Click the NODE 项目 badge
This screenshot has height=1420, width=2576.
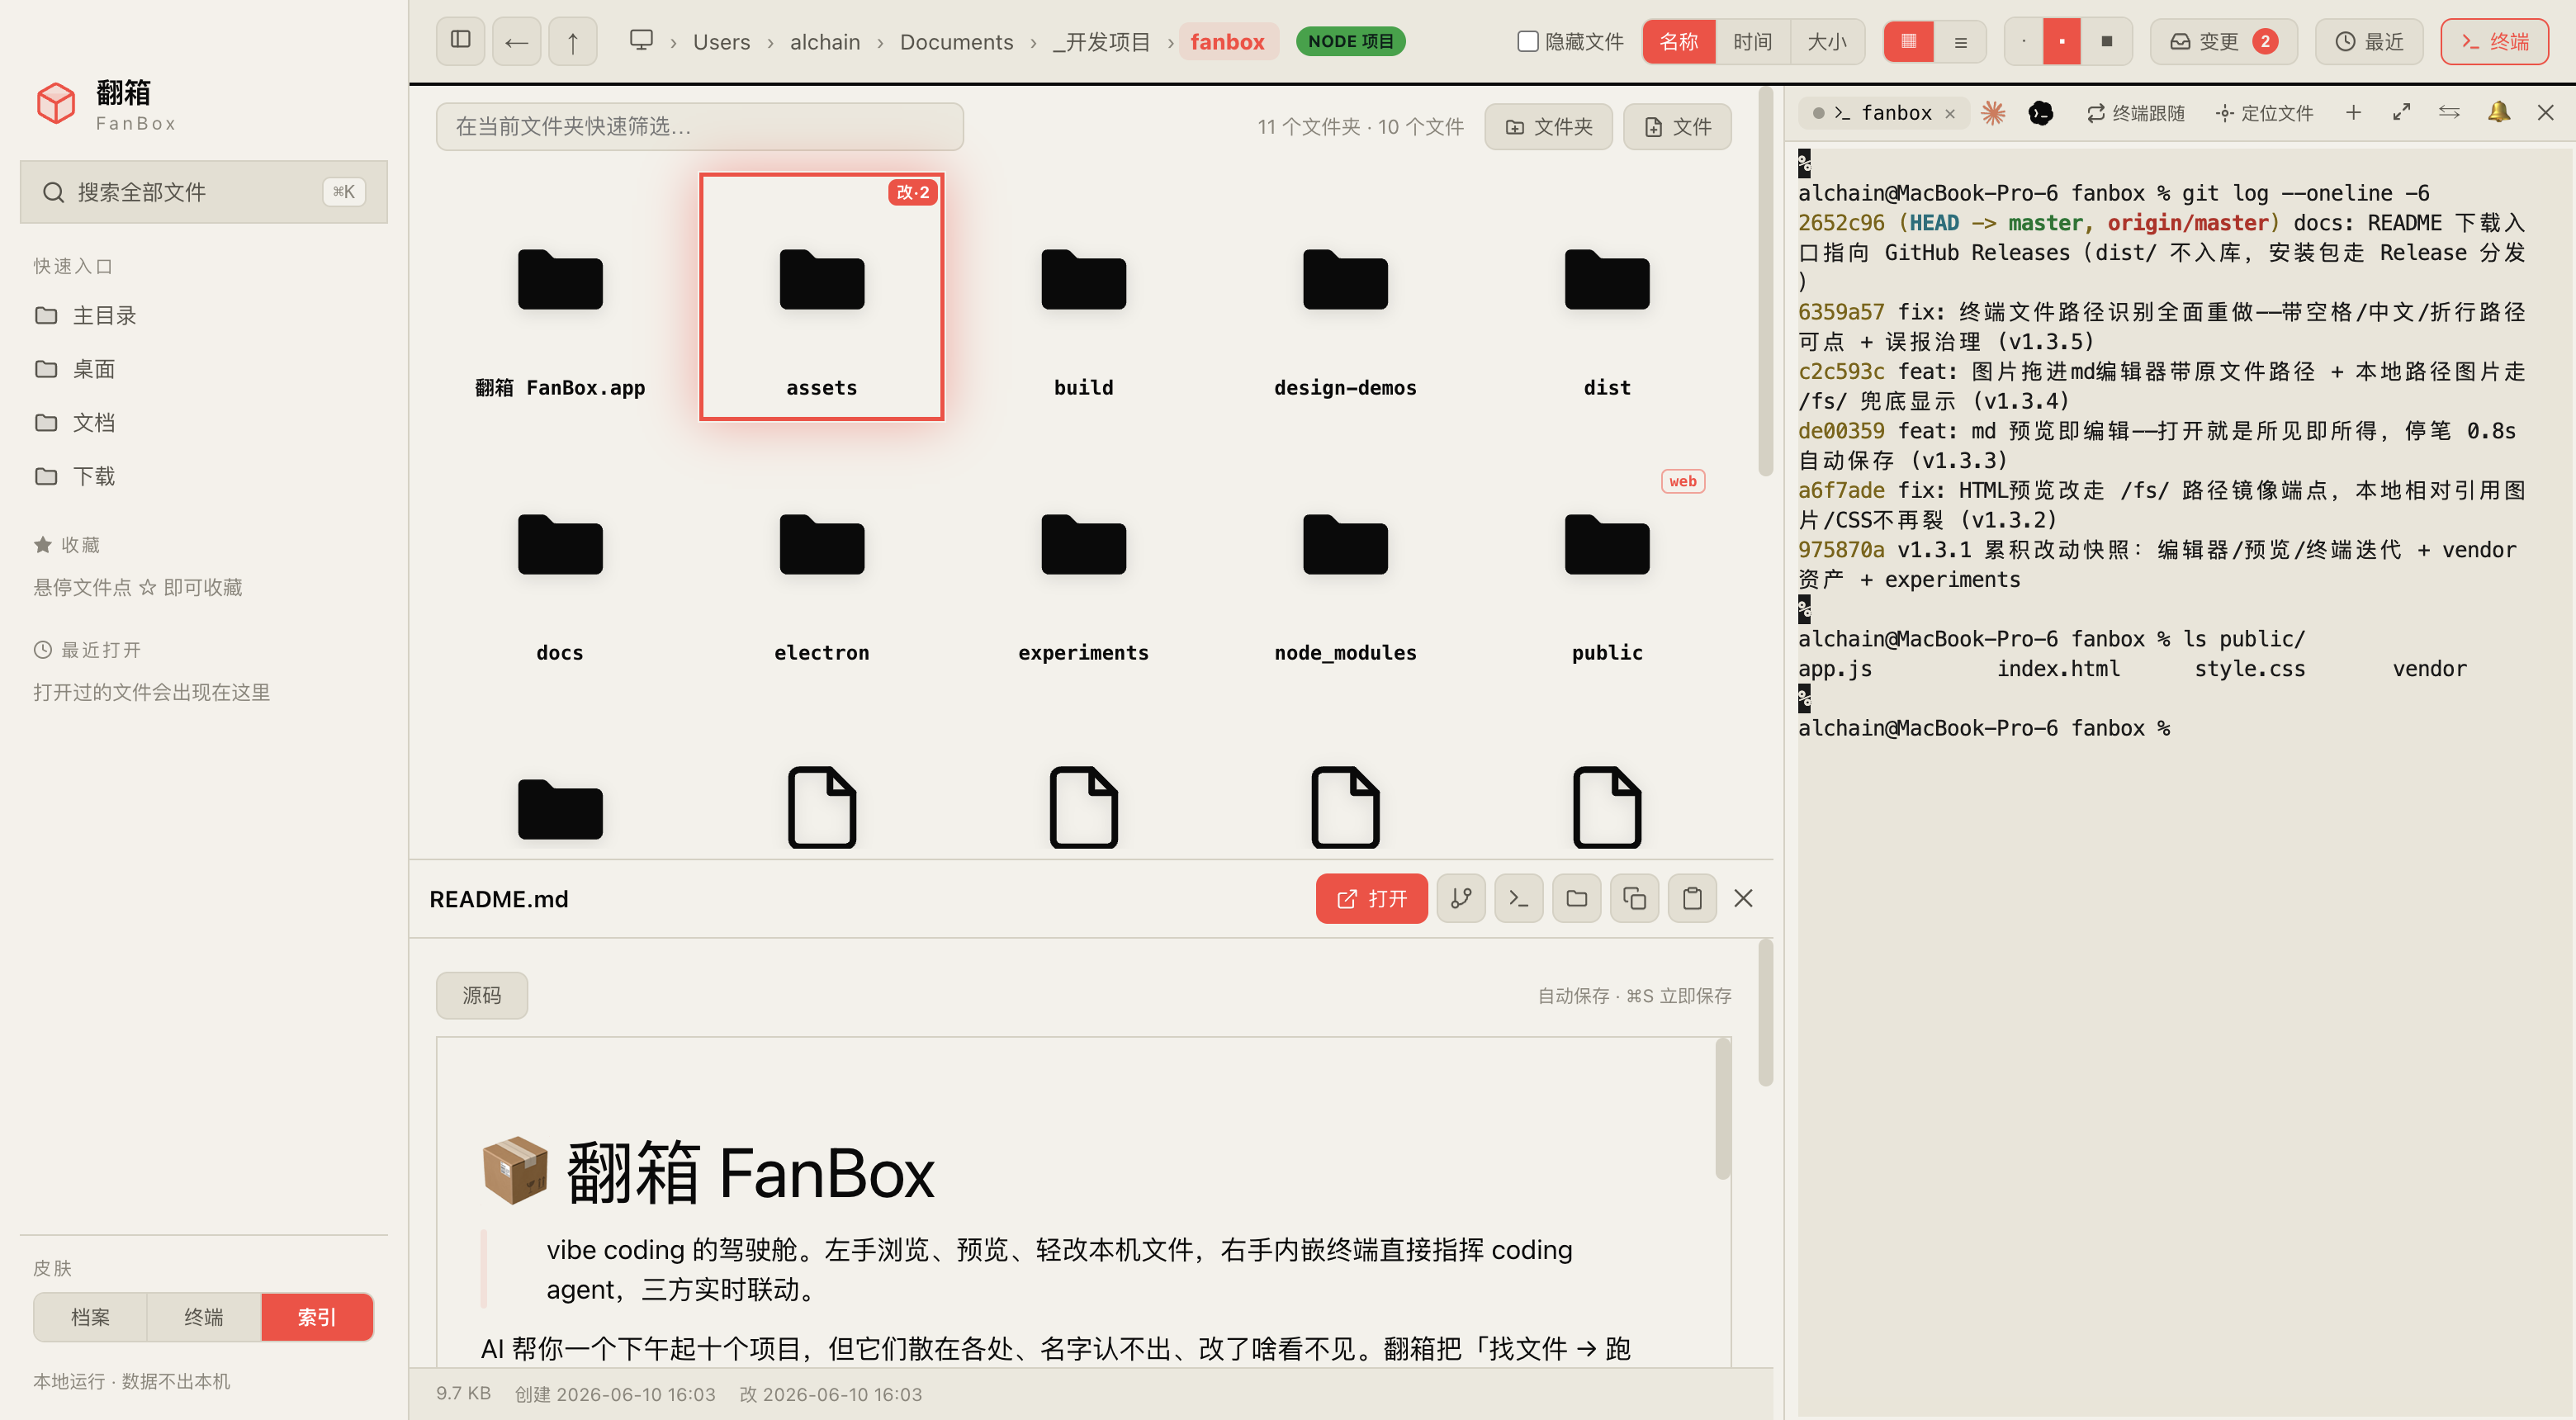point(1350,41)
